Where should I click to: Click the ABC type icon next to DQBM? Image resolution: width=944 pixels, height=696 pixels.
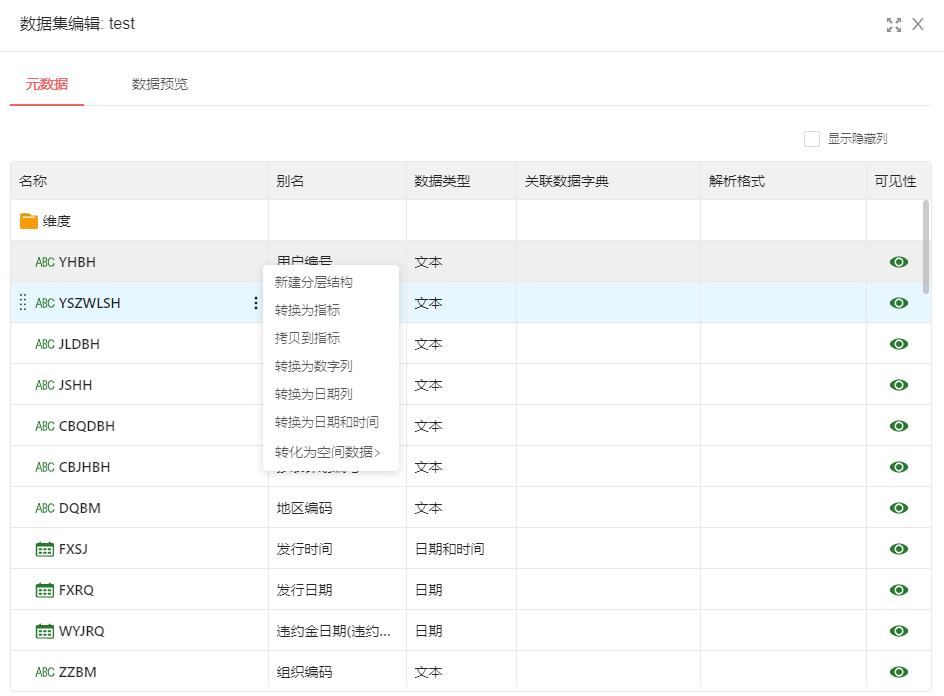(45, 508)
